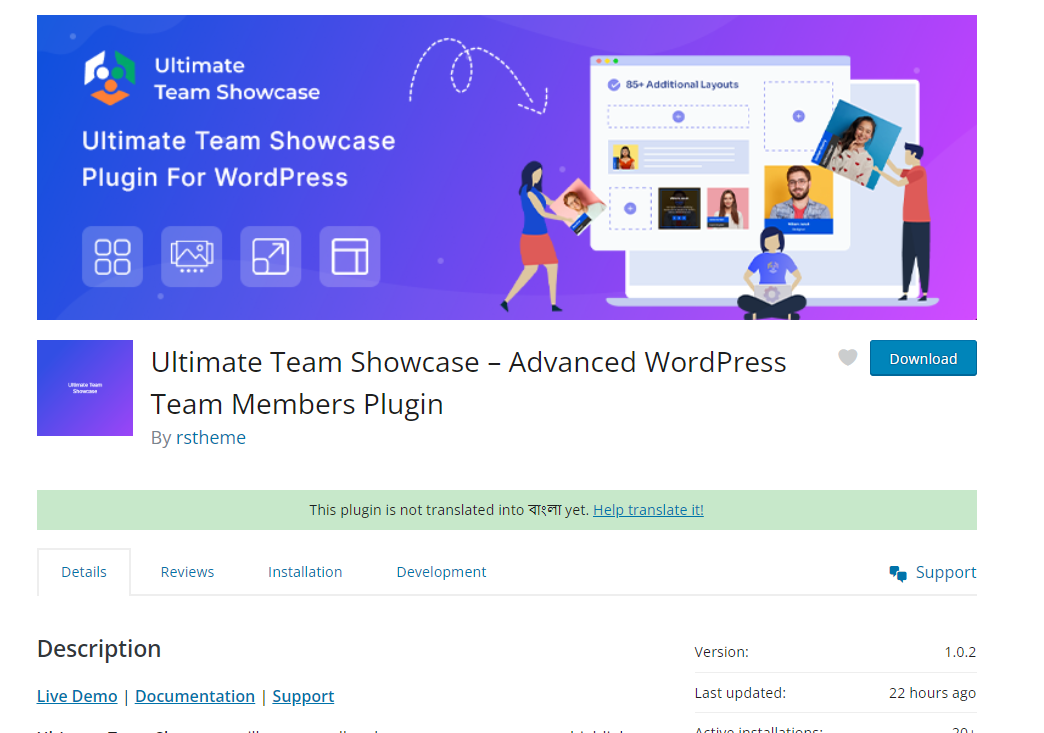The height and width of the screenshot is (733, 1044).
Task: Click the 'Version:' label
Action: coord(722,652)
